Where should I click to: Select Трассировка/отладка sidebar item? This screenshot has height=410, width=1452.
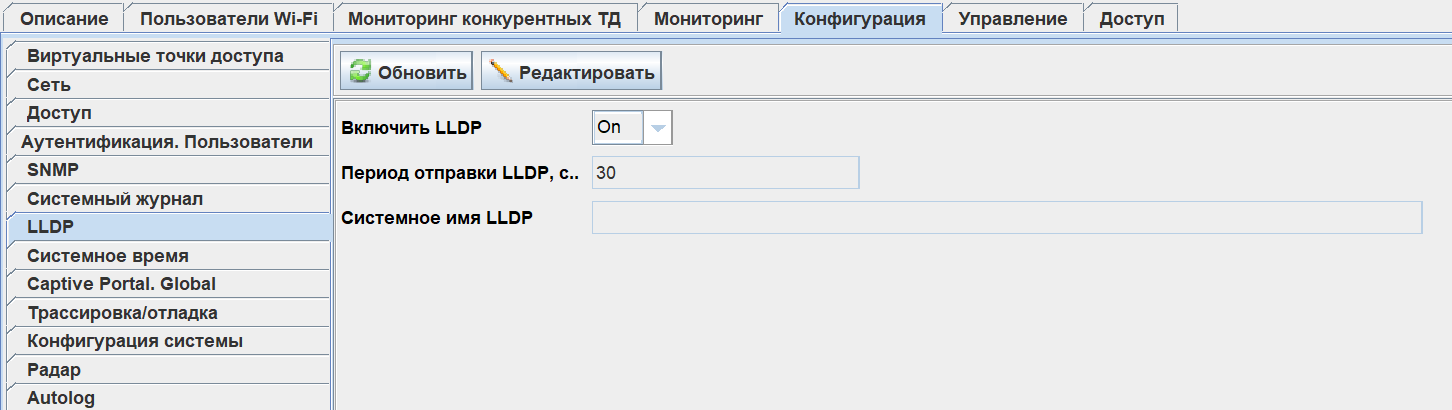pyautogui.click(x=122, y=313)
